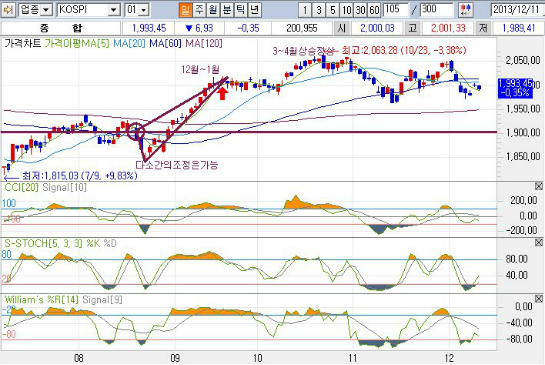Click the 고 high price label

click(x=413, y=28)
